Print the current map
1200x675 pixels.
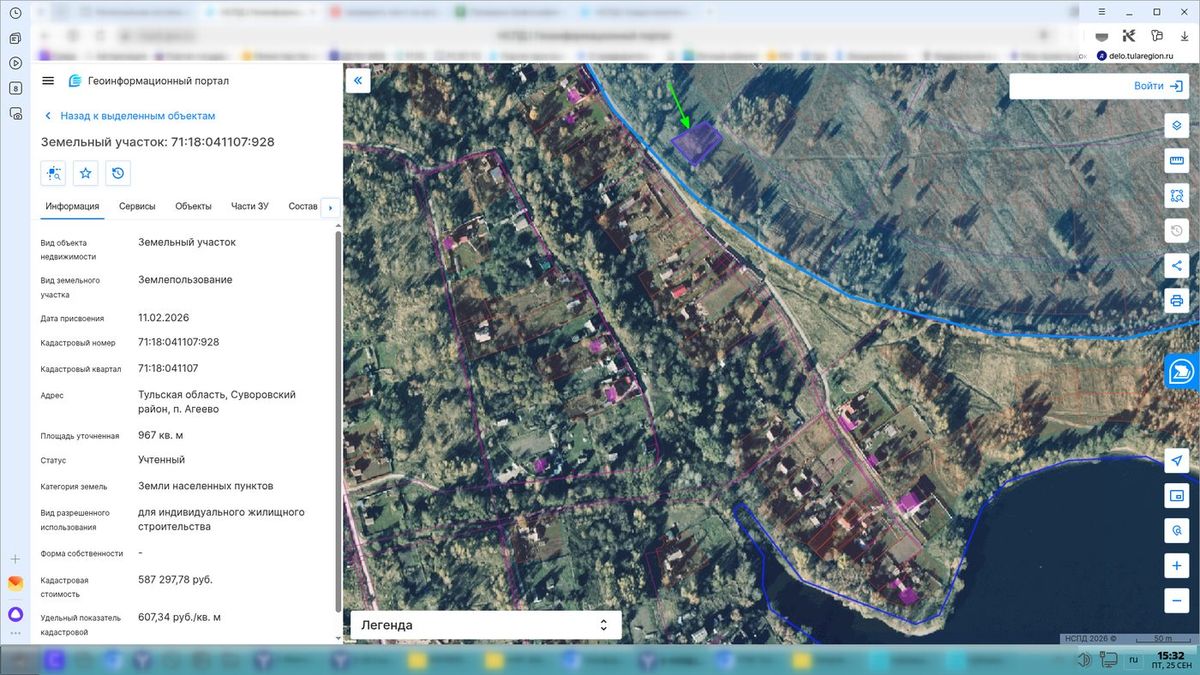pyautogui.click(x=1177, y=300)
